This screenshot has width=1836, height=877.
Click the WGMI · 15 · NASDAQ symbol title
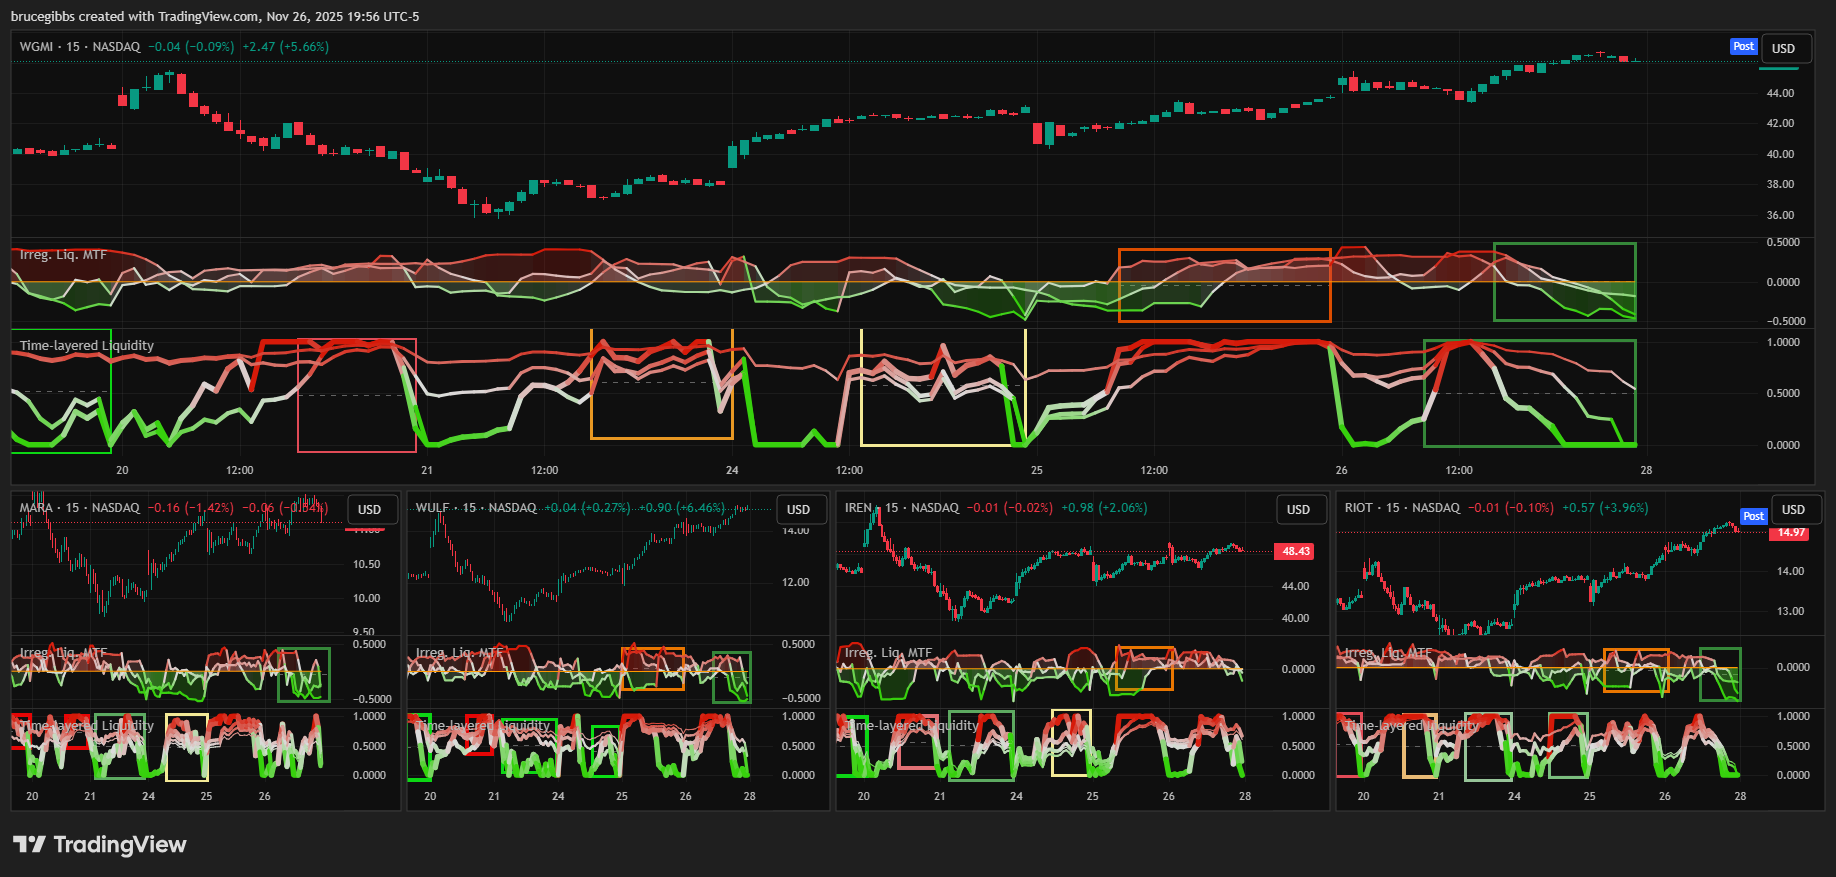pos(80,47)
